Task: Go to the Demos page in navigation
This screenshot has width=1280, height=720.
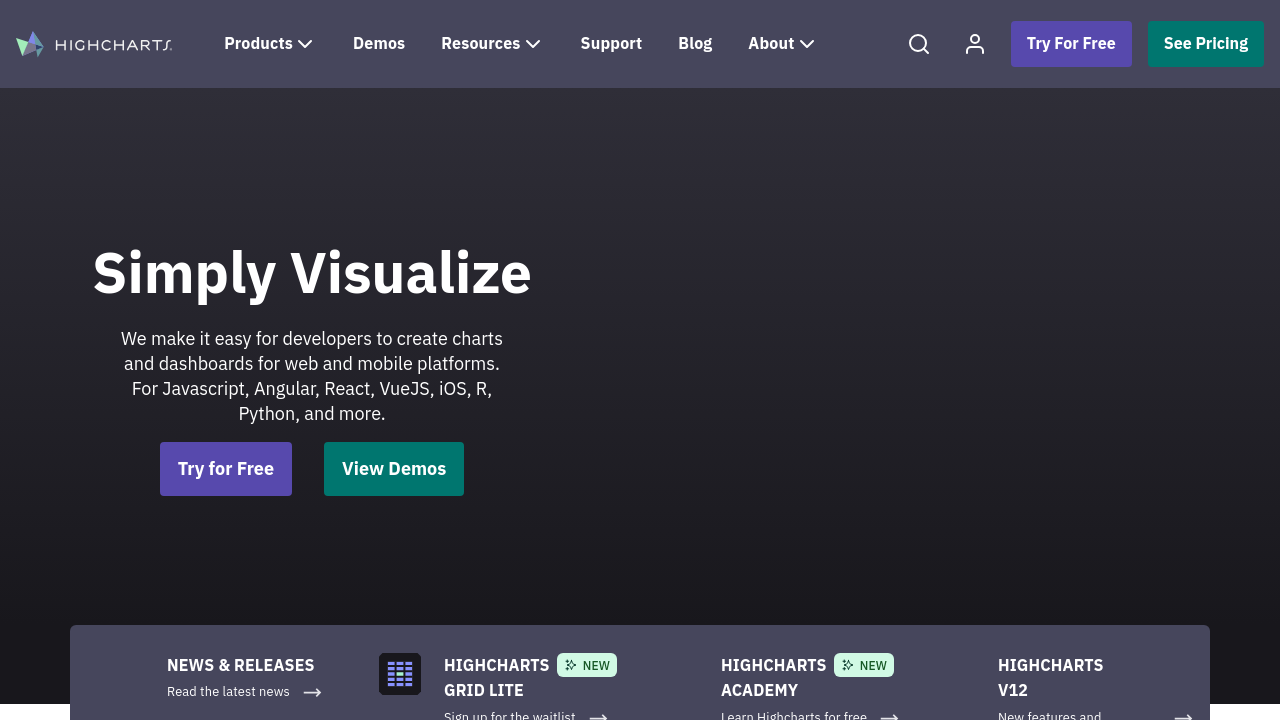Action: pos(379,44)
